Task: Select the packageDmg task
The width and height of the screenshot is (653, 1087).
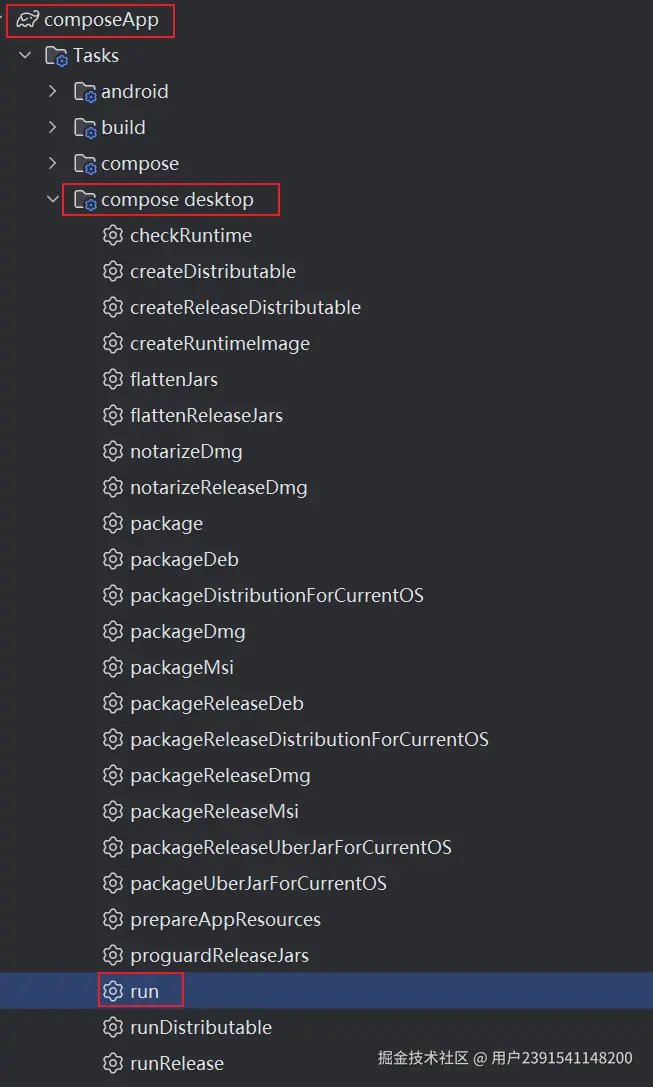Action: [x=187, y=632]
